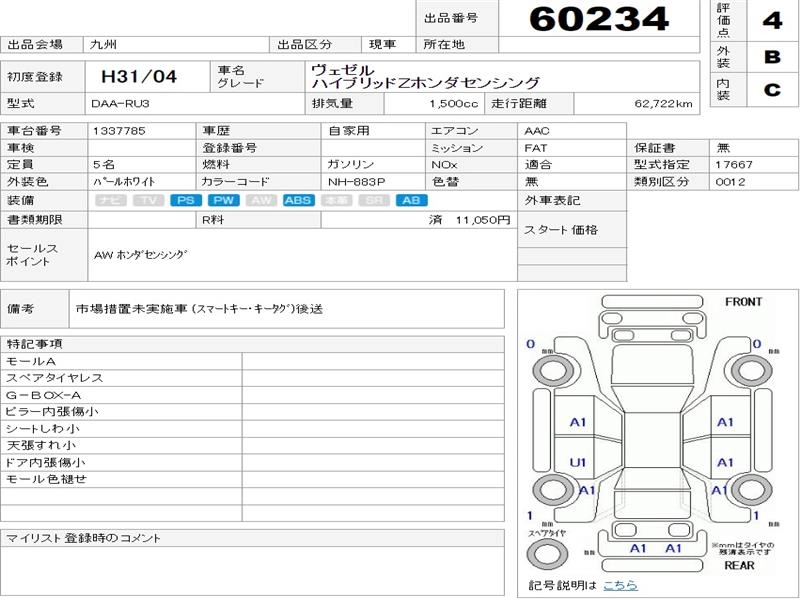Click the sales point AW ホンダセンシング
The width and height of the screenshot is (800, 600).
click(141, 255)
